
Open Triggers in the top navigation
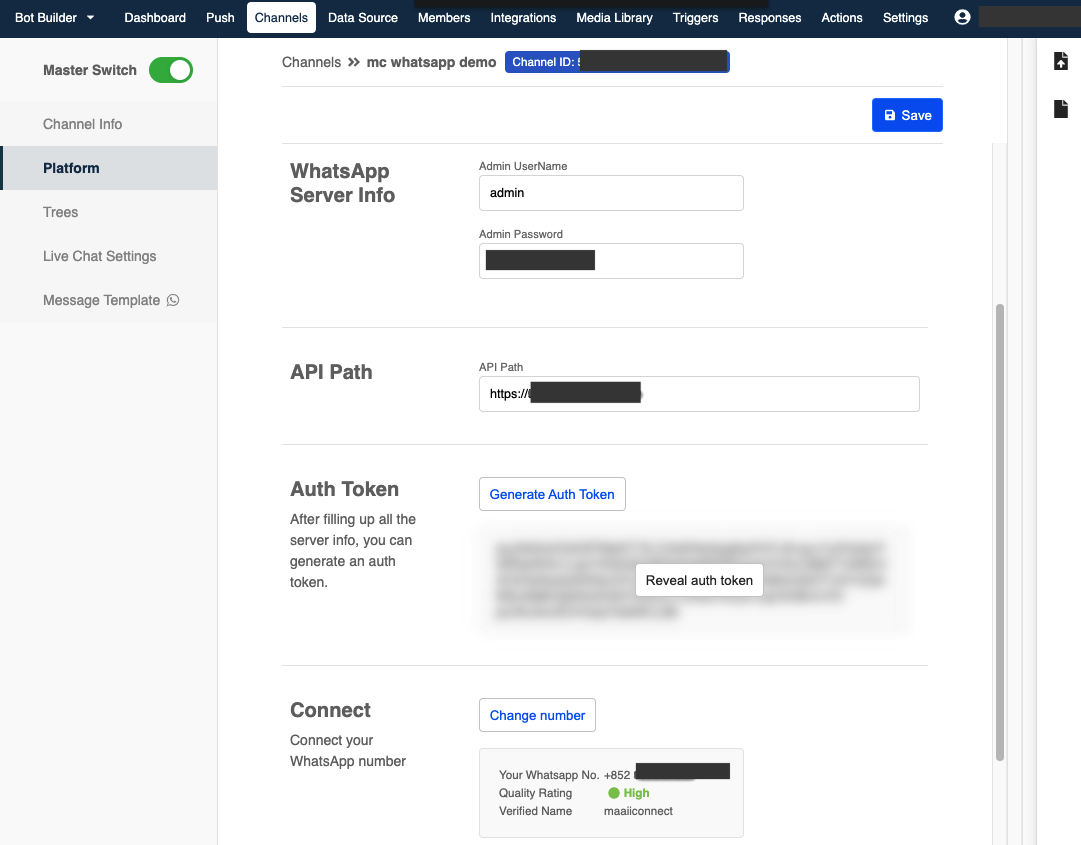pos(695,17)
